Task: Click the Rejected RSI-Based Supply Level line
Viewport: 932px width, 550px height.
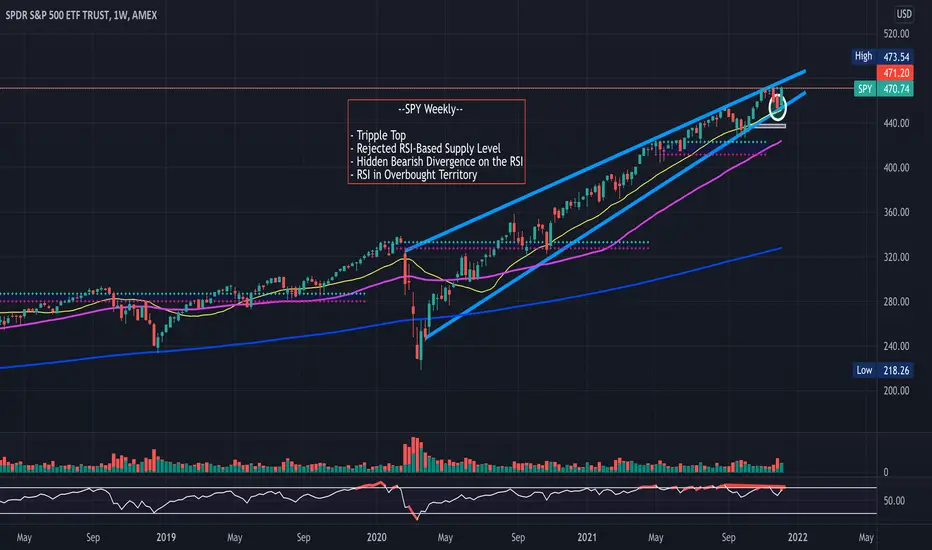Action: pos(426,148)
